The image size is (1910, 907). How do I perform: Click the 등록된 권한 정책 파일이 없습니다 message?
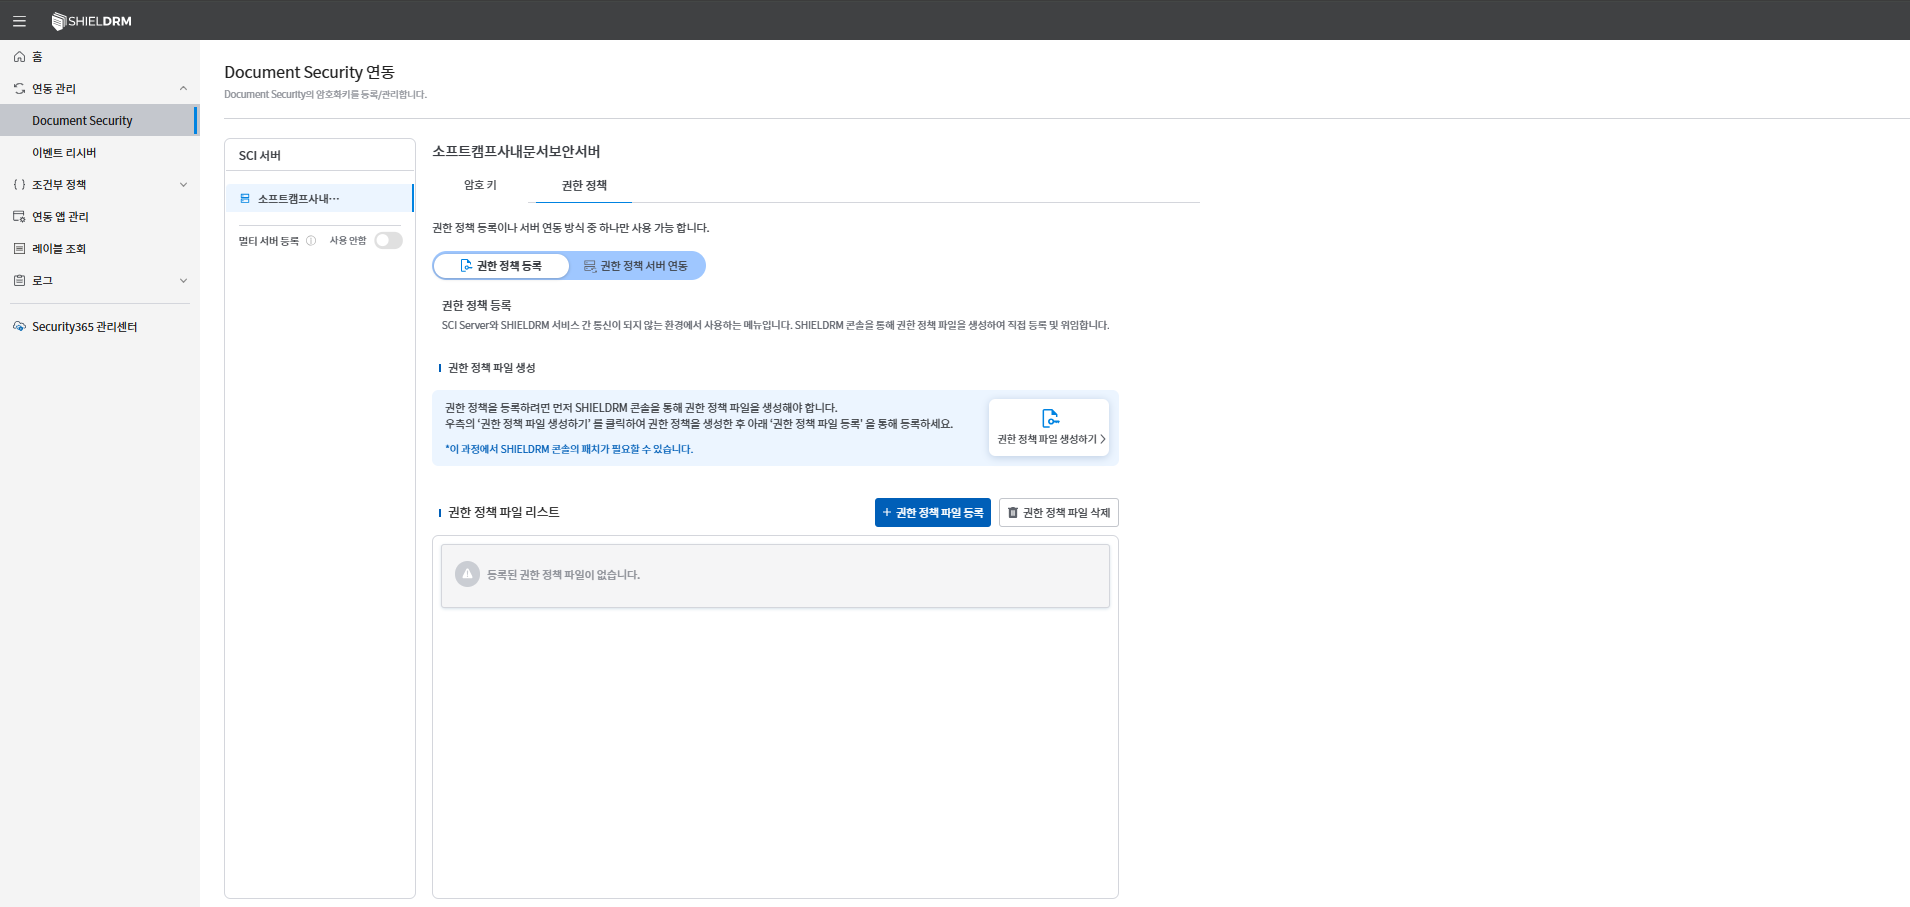(563, 575)
